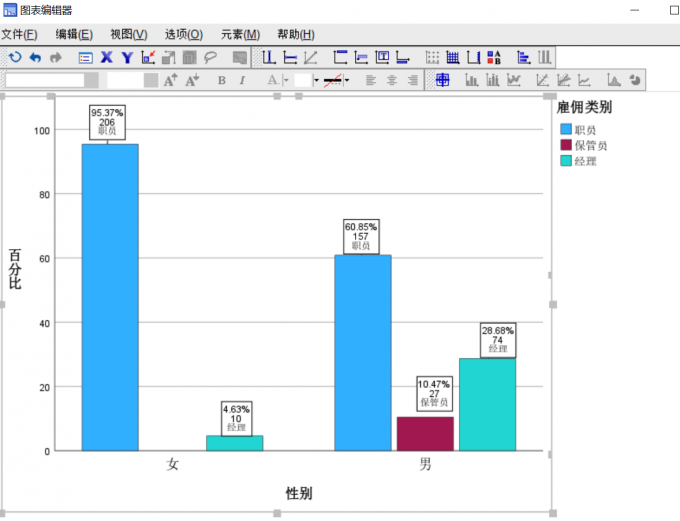The width and height of the screenshot is (680, 521).
Task: Open the 编辑(E) menu
Action: coord(74,34)
